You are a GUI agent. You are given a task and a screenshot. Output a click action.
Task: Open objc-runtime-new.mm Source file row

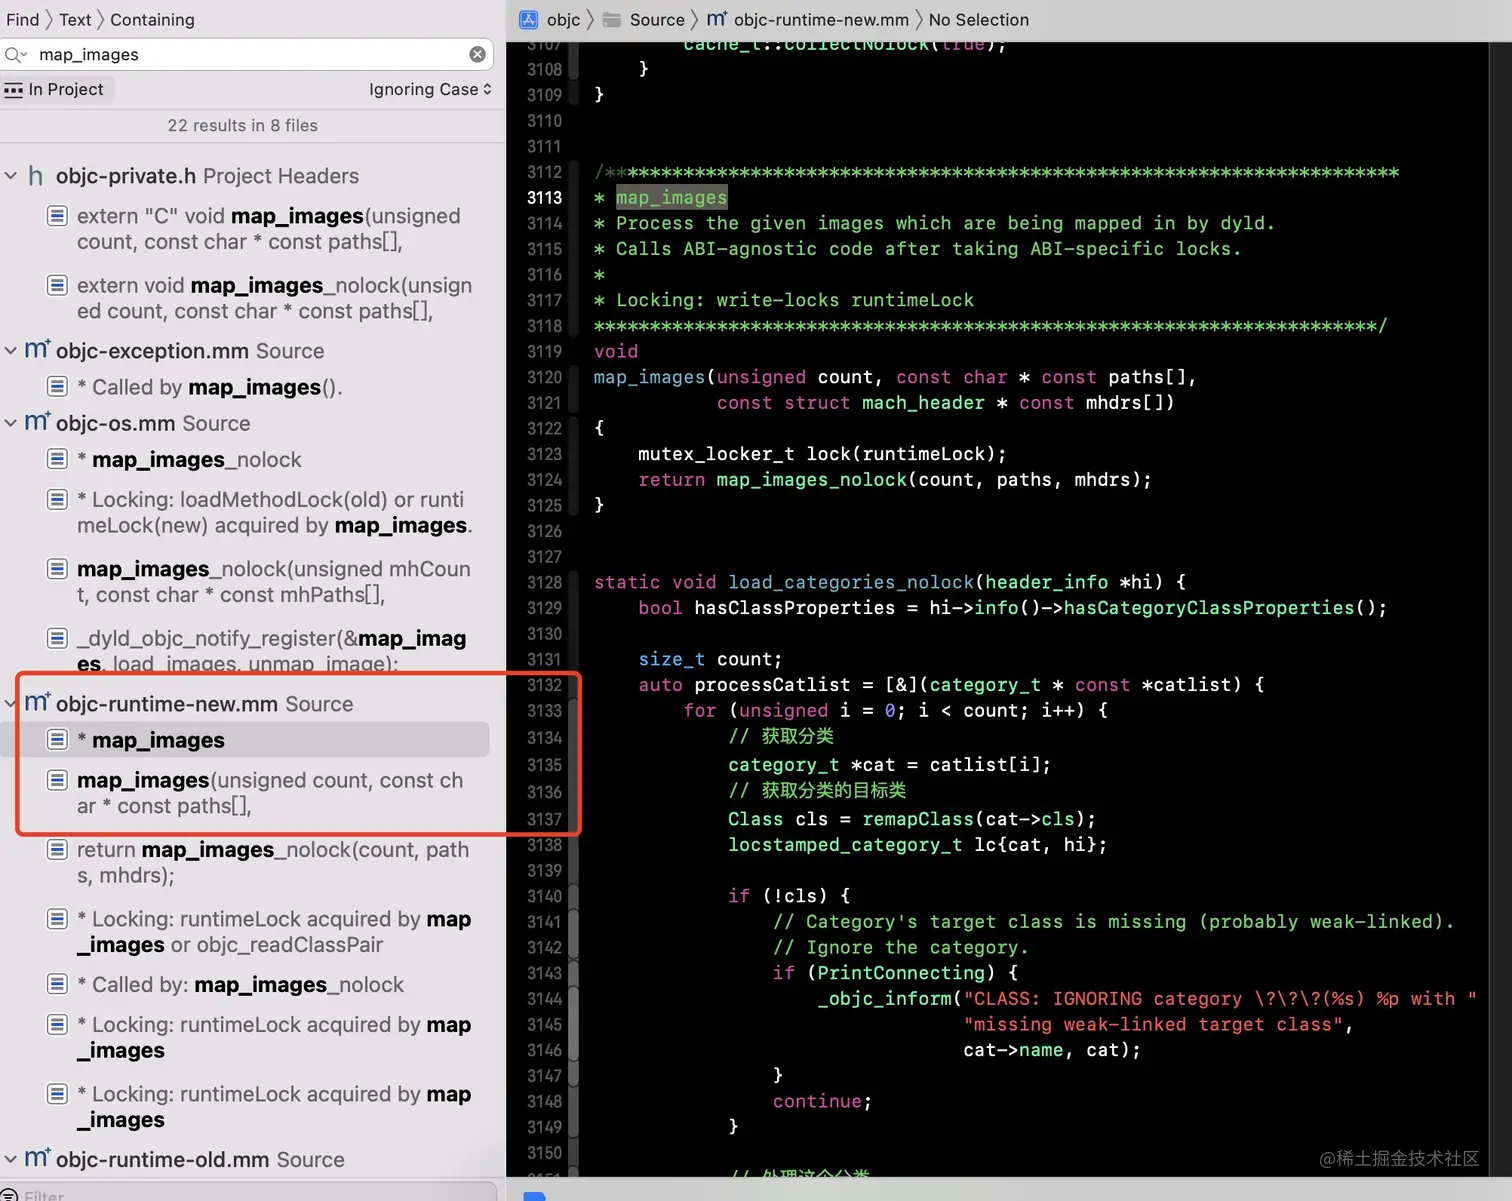pos(204,704)
